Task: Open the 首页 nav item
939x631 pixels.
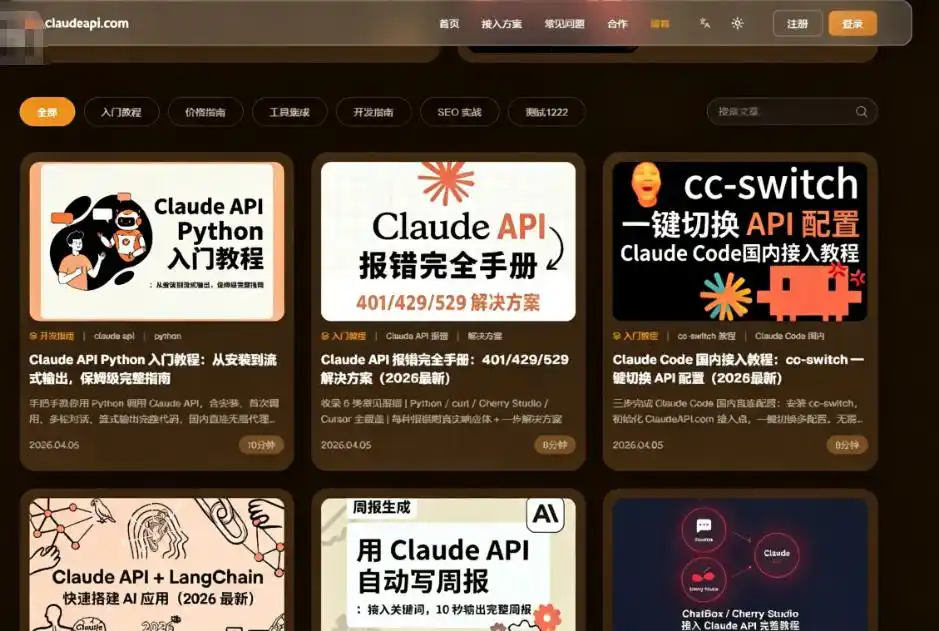Action: pos(449,24)
